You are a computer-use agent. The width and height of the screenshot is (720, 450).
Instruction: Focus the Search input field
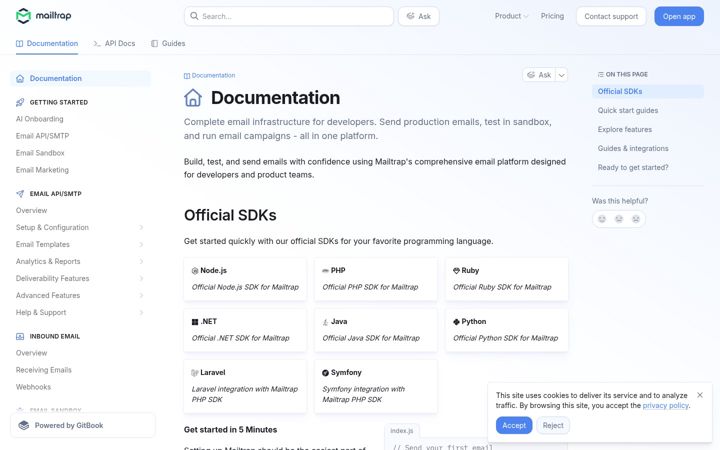tap(289, 16)
